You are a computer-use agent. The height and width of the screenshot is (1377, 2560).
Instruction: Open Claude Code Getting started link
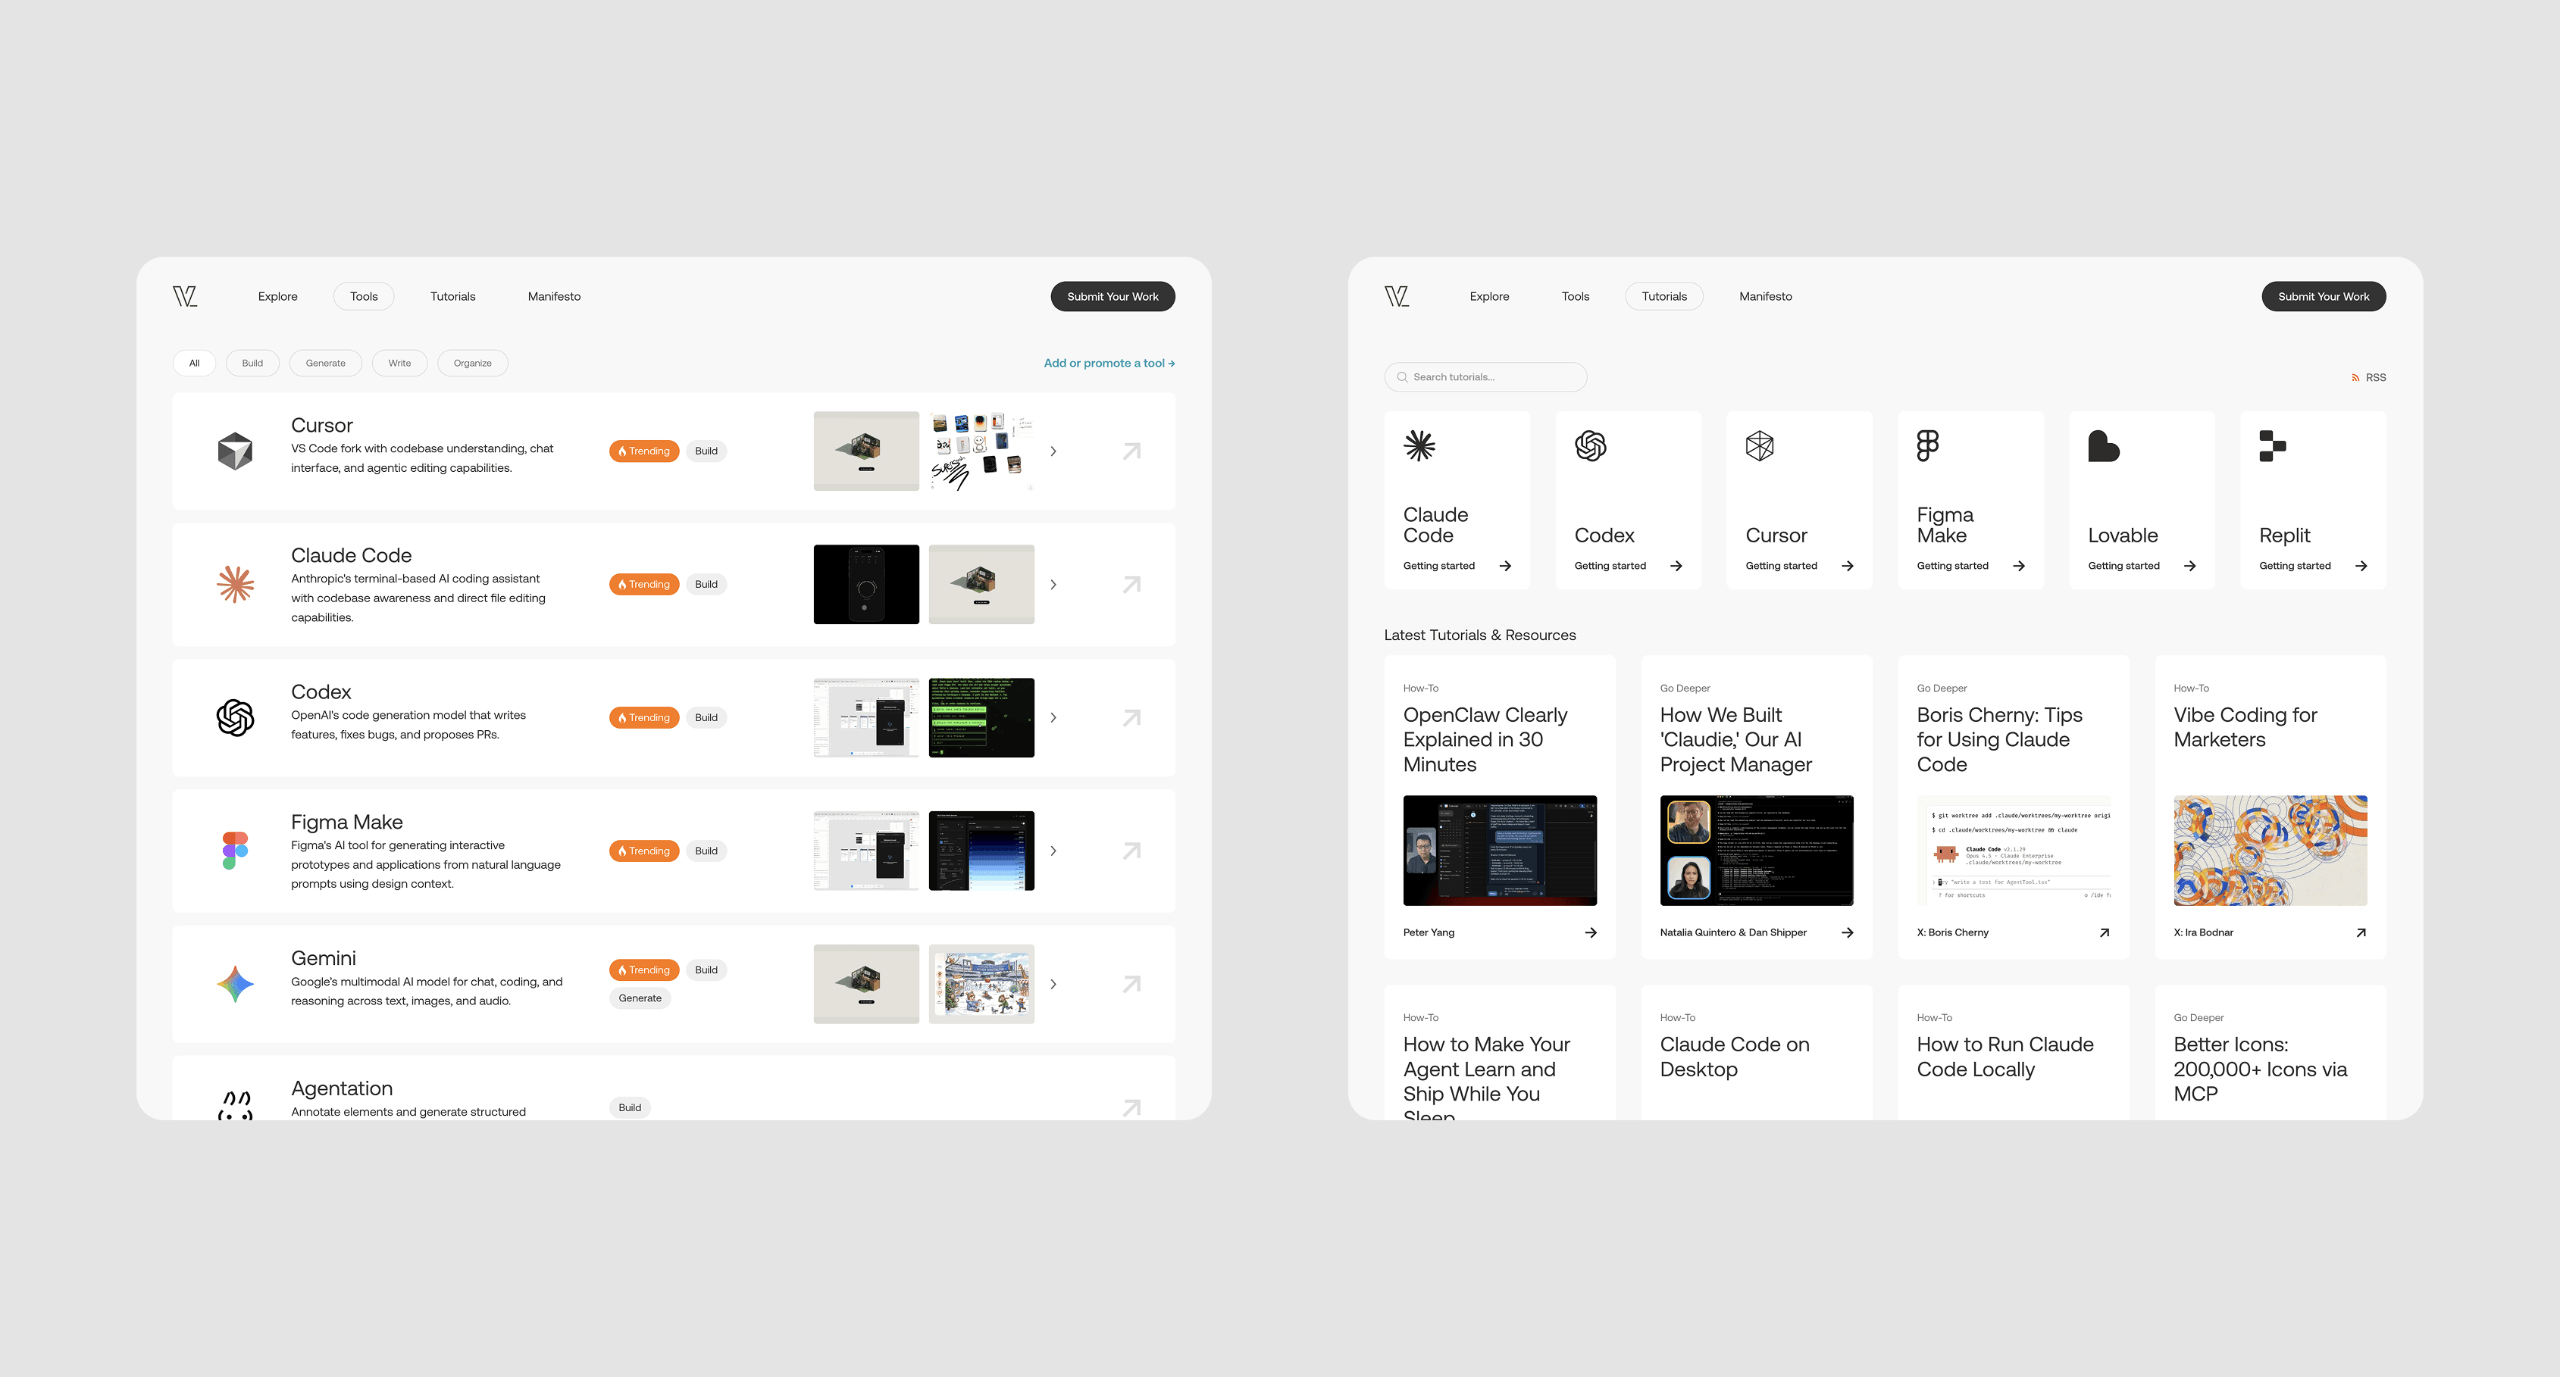pyautogui.click(x=1457, y=566)
